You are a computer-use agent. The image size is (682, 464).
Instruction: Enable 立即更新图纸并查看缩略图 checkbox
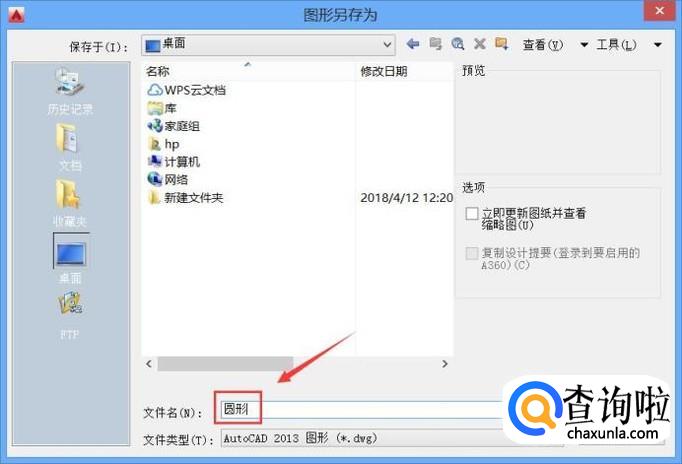click(472, 214)
